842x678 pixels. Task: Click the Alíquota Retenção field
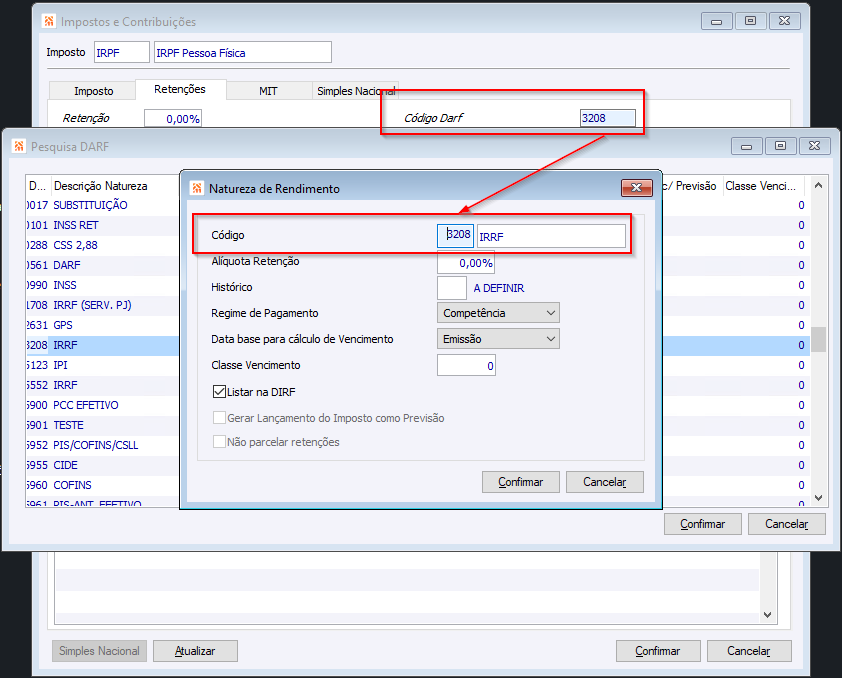pyautogui.click(x=466, y=263)
